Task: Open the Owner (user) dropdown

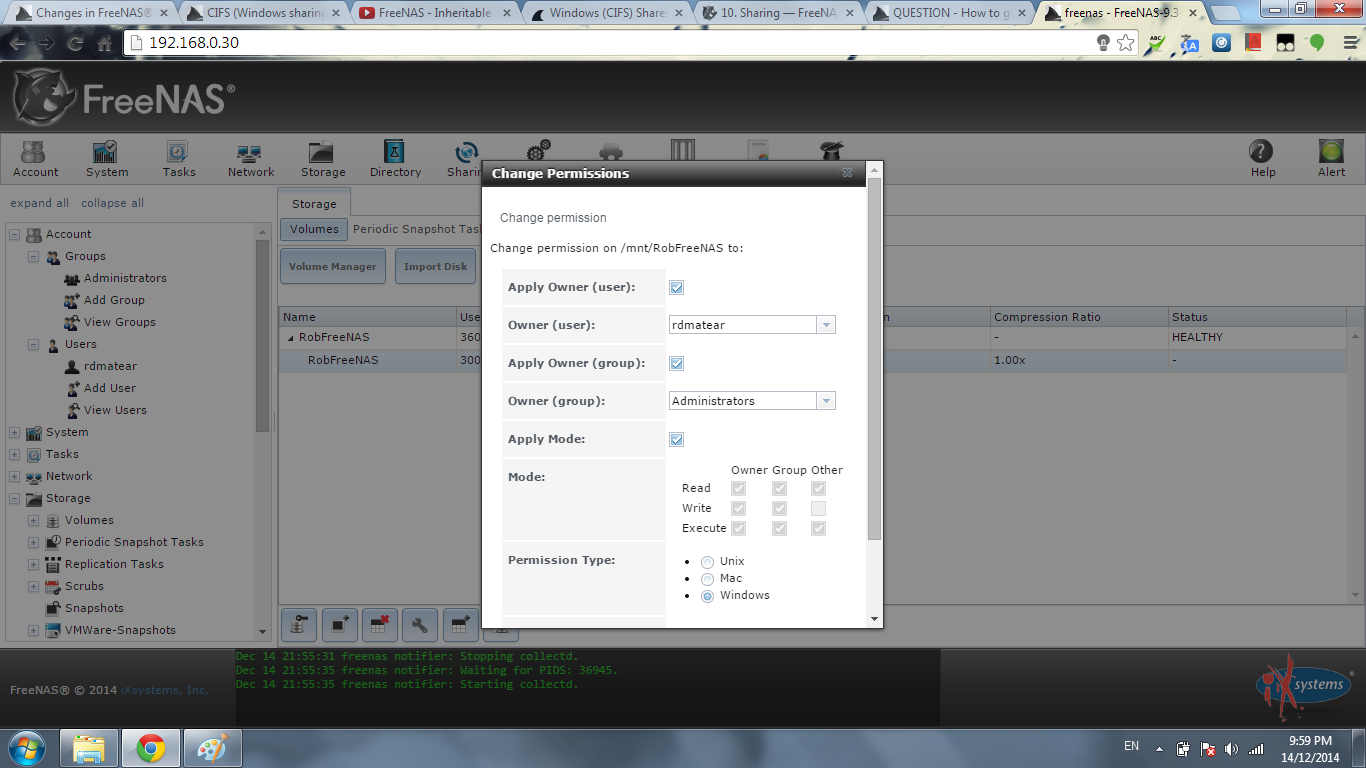Action: click(826, 325)
